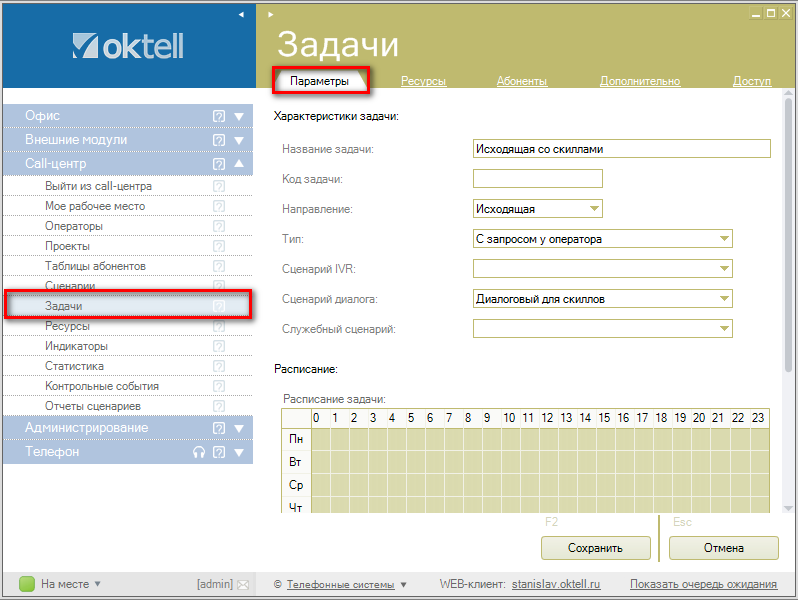This screenshot has height=600, width=798.
Task: Click help icon beside Внешние модули
Action: (x=219, y=140)
